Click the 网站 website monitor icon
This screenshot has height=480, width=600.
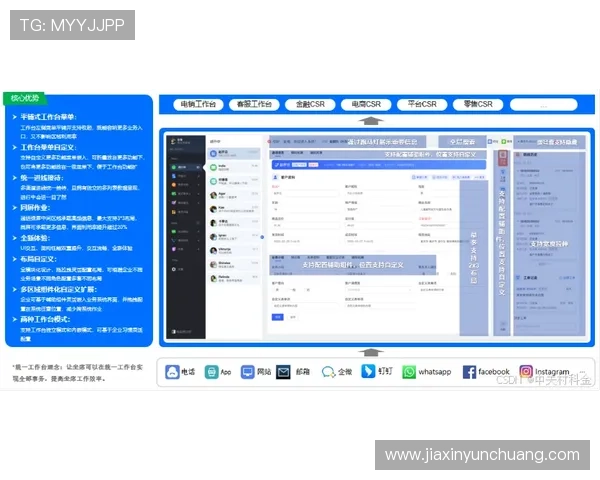[x=248, y=372]
